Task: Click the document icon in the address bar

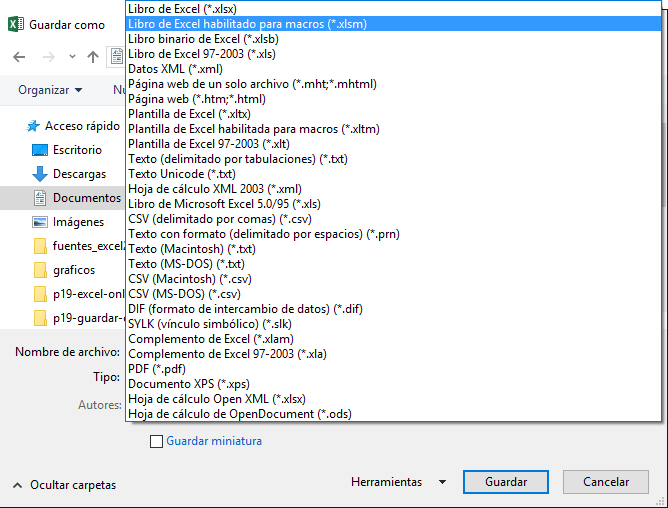Action: [117, 56]
